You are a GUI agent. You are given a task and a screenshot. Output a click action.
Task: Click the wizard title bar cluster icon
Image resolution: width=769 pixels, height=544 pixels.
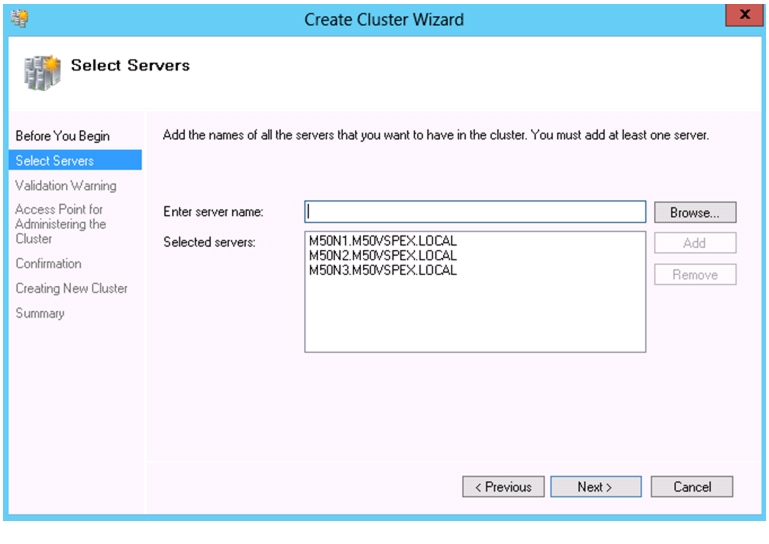click(20, 19)
